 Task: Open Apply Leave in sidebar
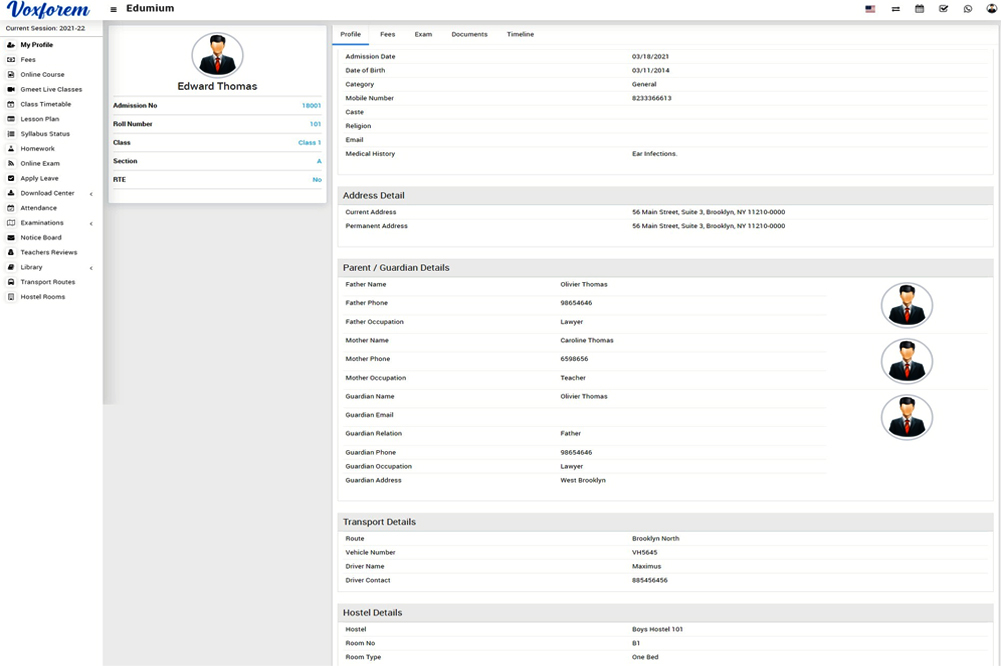tap(39, 178)
